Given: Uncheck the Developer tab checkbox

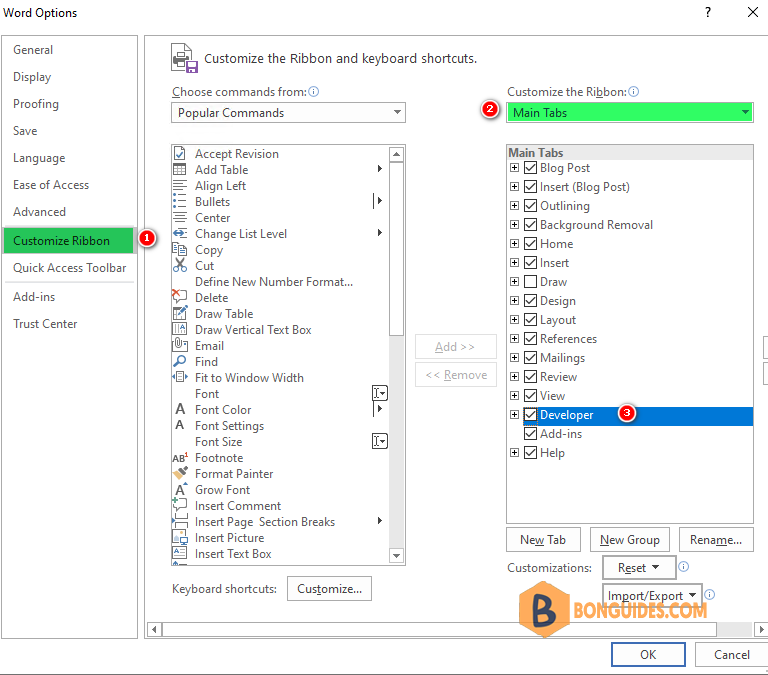Looking at the screenshot, I should point(530,414).
